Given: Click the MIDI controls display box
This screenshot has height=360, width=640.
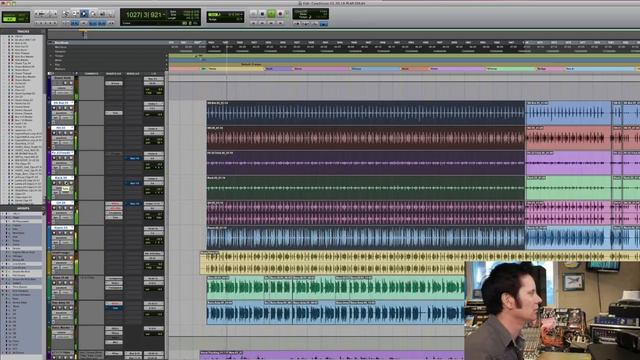Looking at the screenshot, I should click(311, 14).
